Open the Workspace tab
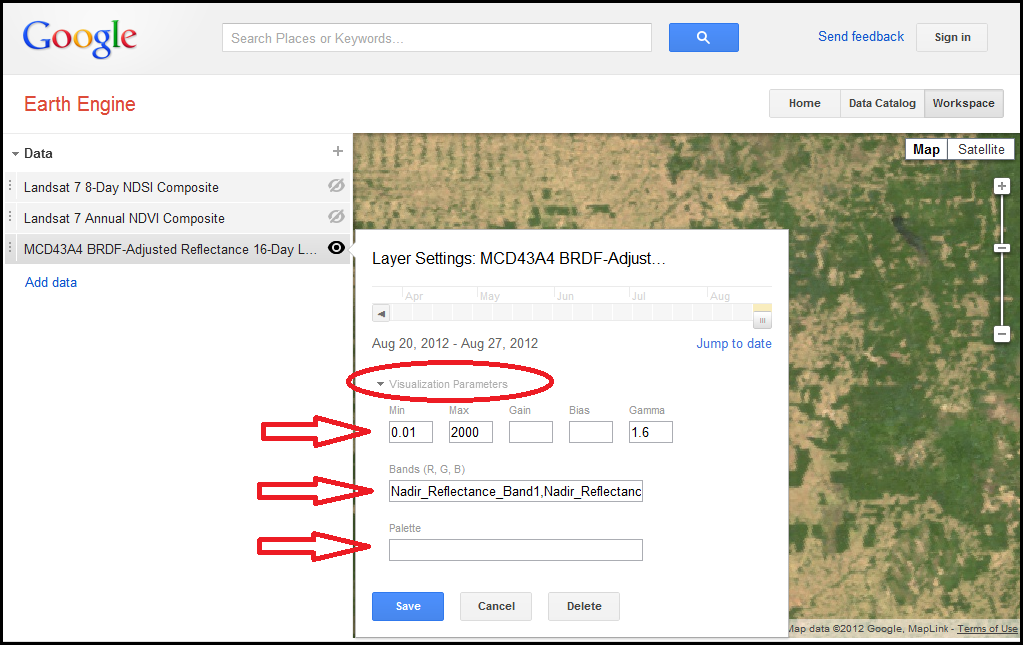Image resolution: width=1023 pixels, height=645 pixels. pyautogui.click(x=964, y=103)
